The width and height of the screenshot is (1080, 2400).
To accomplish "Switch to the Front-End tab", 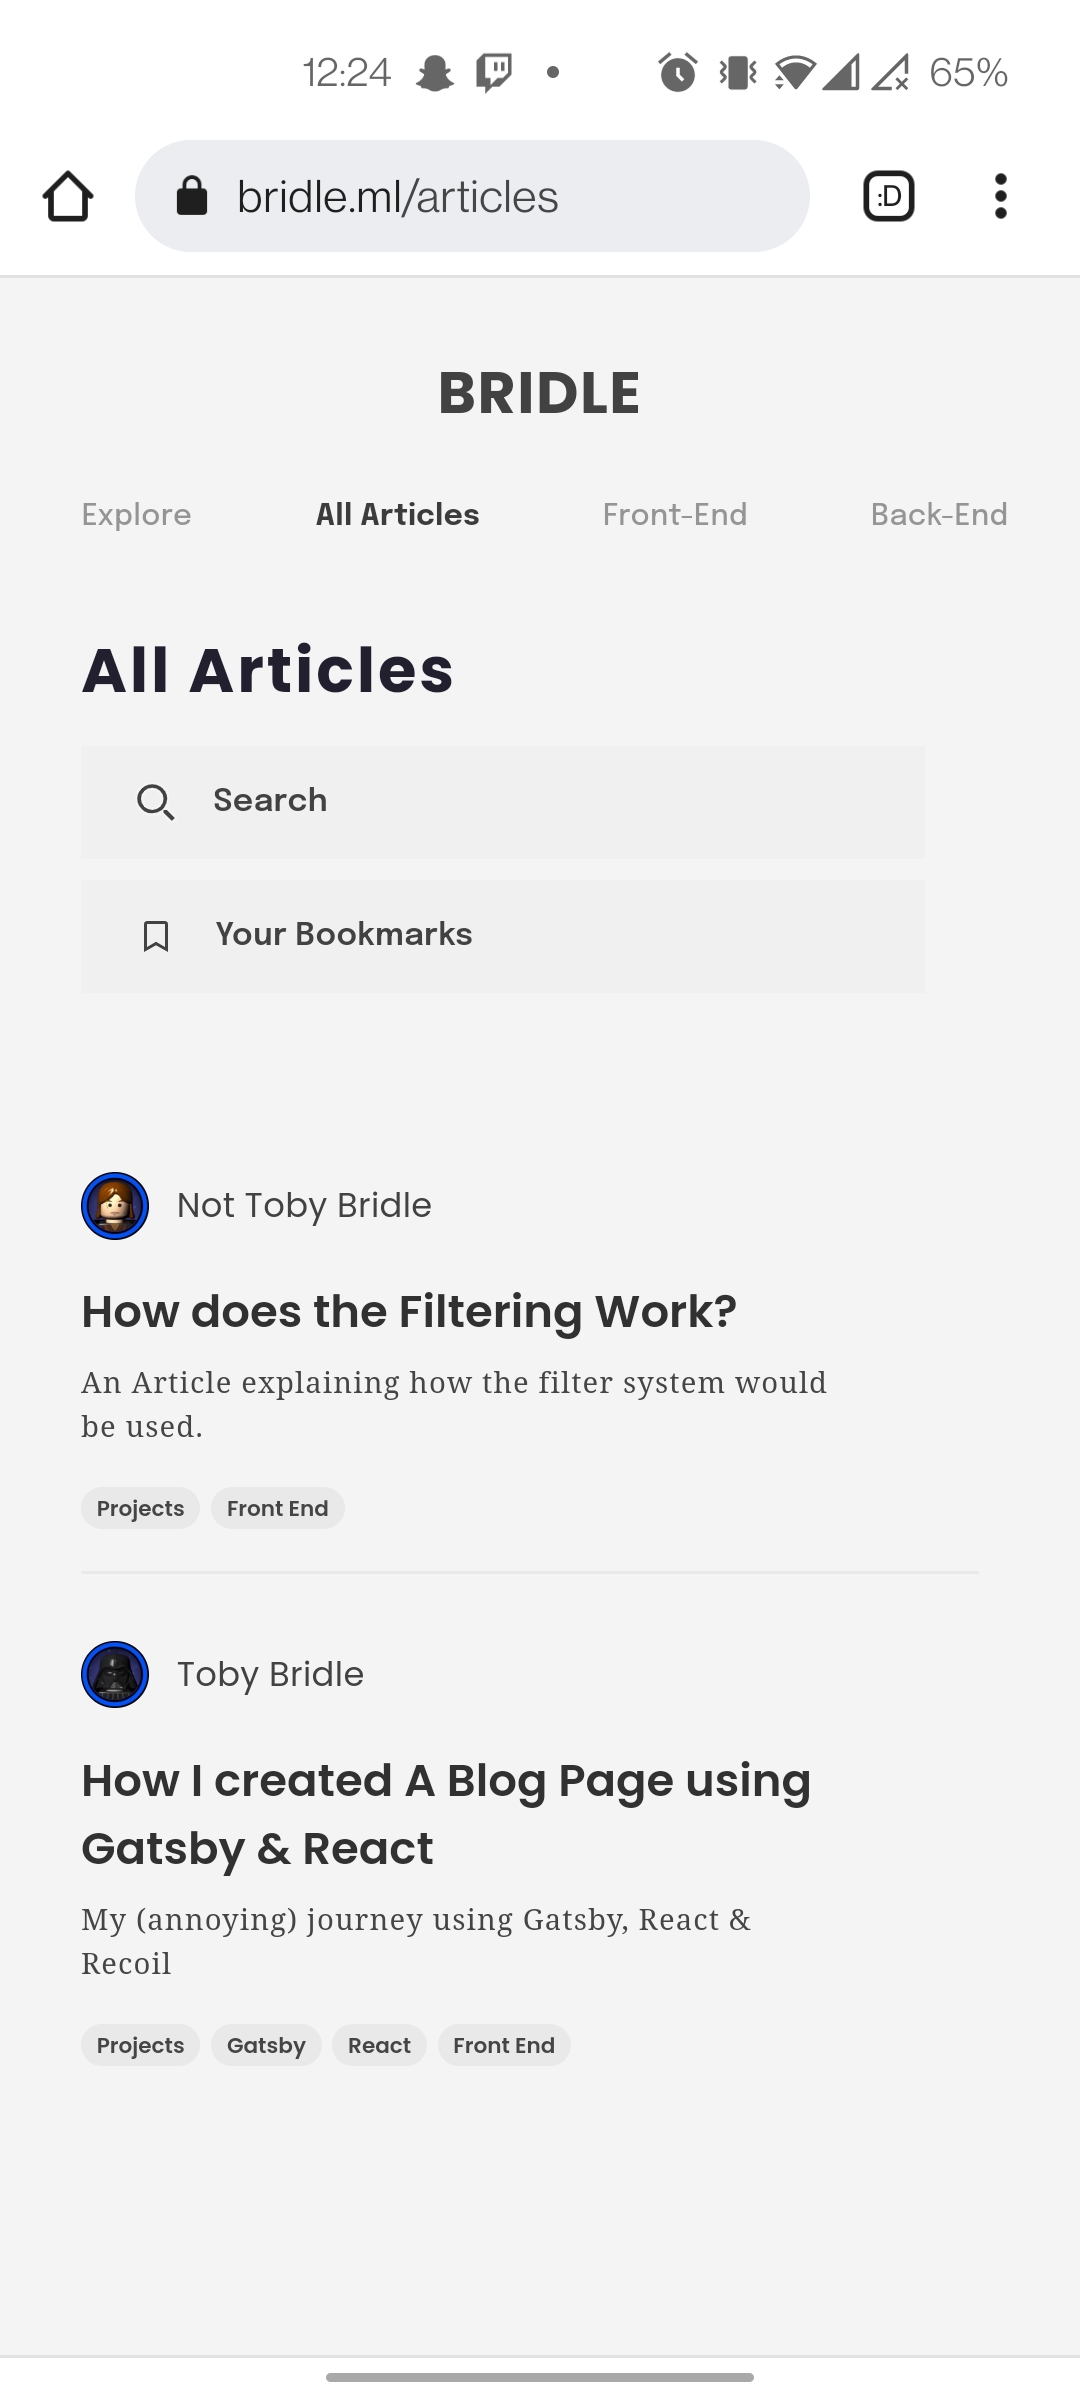I will coord(675,514).
